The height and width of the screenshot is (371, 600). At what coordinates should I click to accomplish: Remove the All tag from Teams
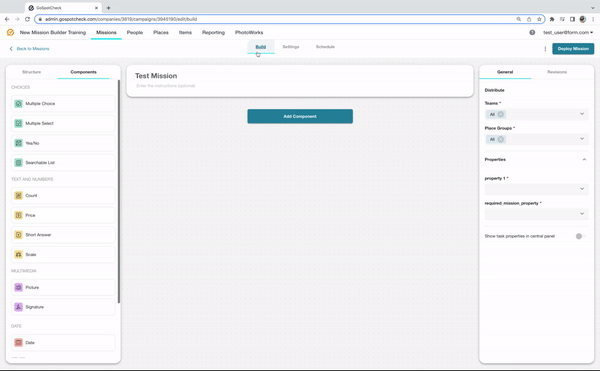(x=501, y=114)
